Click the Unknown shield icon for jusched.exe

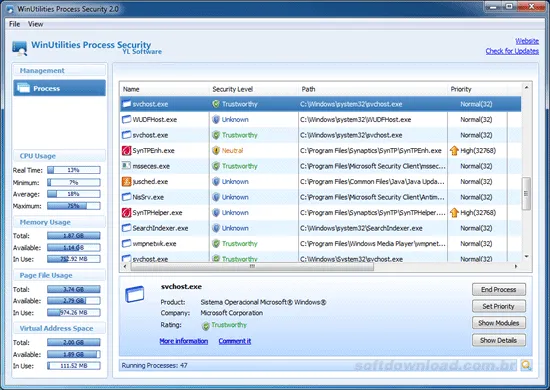[216, 181]
